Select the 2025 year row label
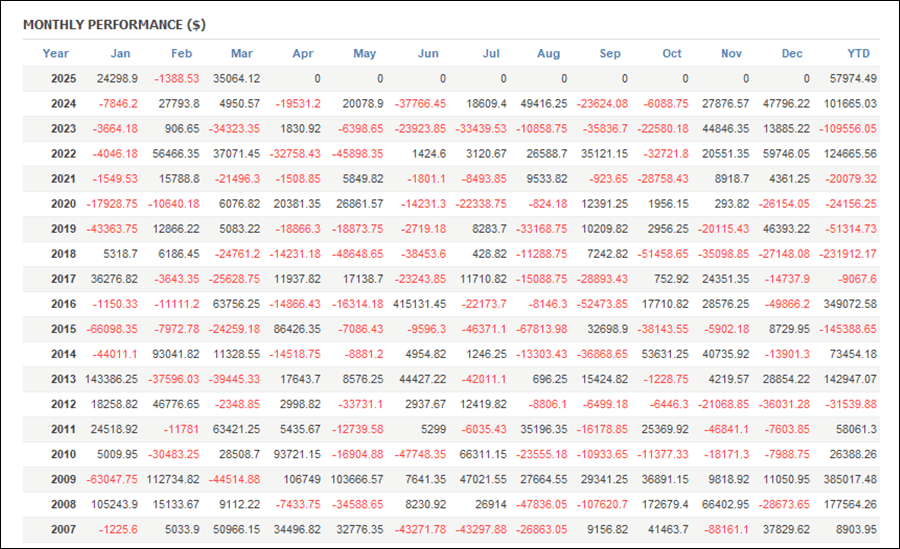Screen dimensions: 900x549 63,79
